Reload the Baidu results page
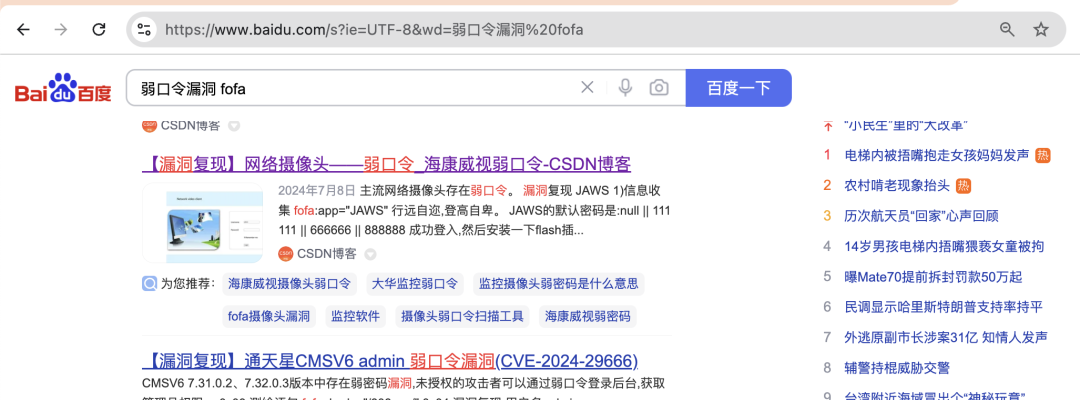 point(99,29)
